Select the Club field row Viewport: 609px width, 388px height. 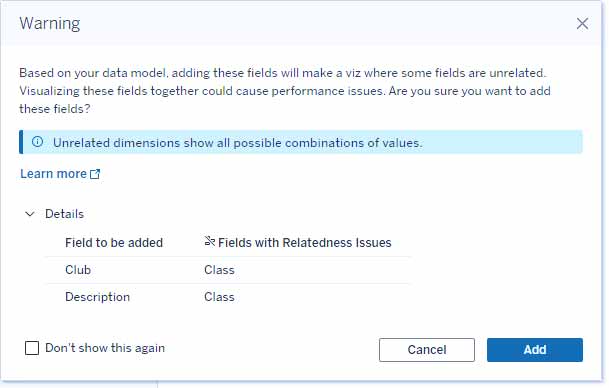click(228, 270)
